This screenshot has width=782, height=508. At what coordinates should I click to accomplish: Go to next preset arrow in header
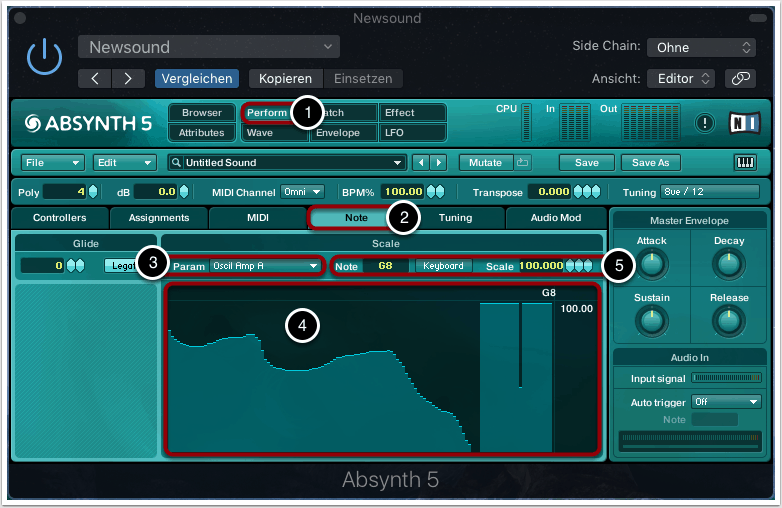(x=127, y=78)
